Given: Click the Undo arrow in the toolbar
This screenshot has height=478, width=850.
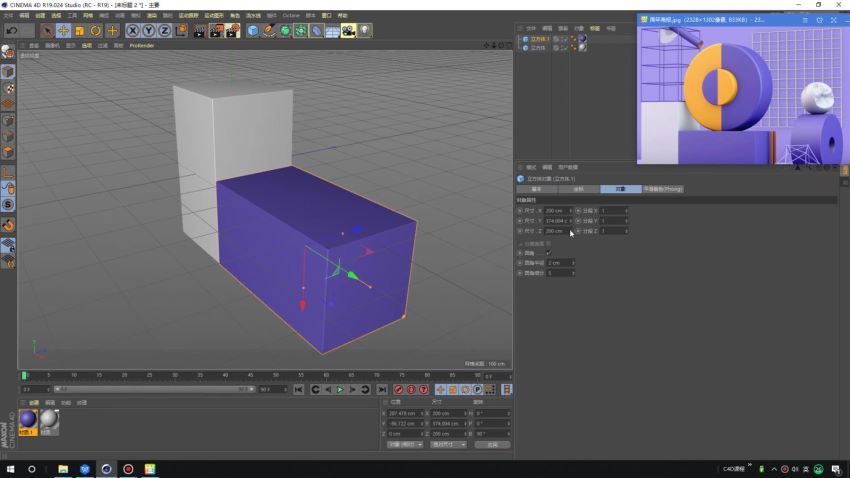Looking at the screenshot, I should coord(12,31).
